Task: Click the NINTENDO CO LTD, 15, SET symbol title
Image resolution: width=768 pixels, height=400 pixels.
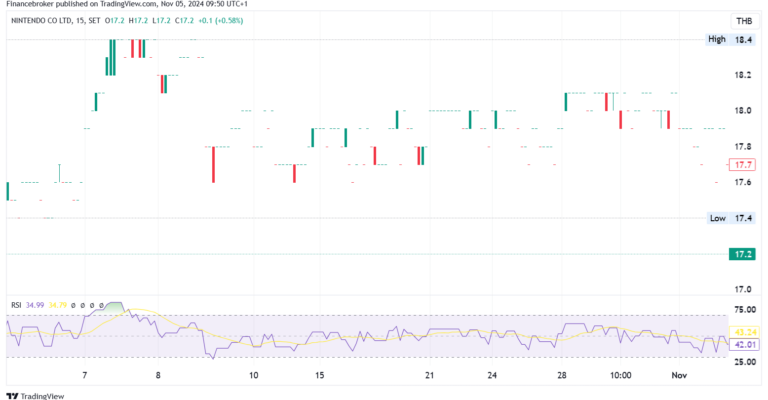Action: click(55, 21)
